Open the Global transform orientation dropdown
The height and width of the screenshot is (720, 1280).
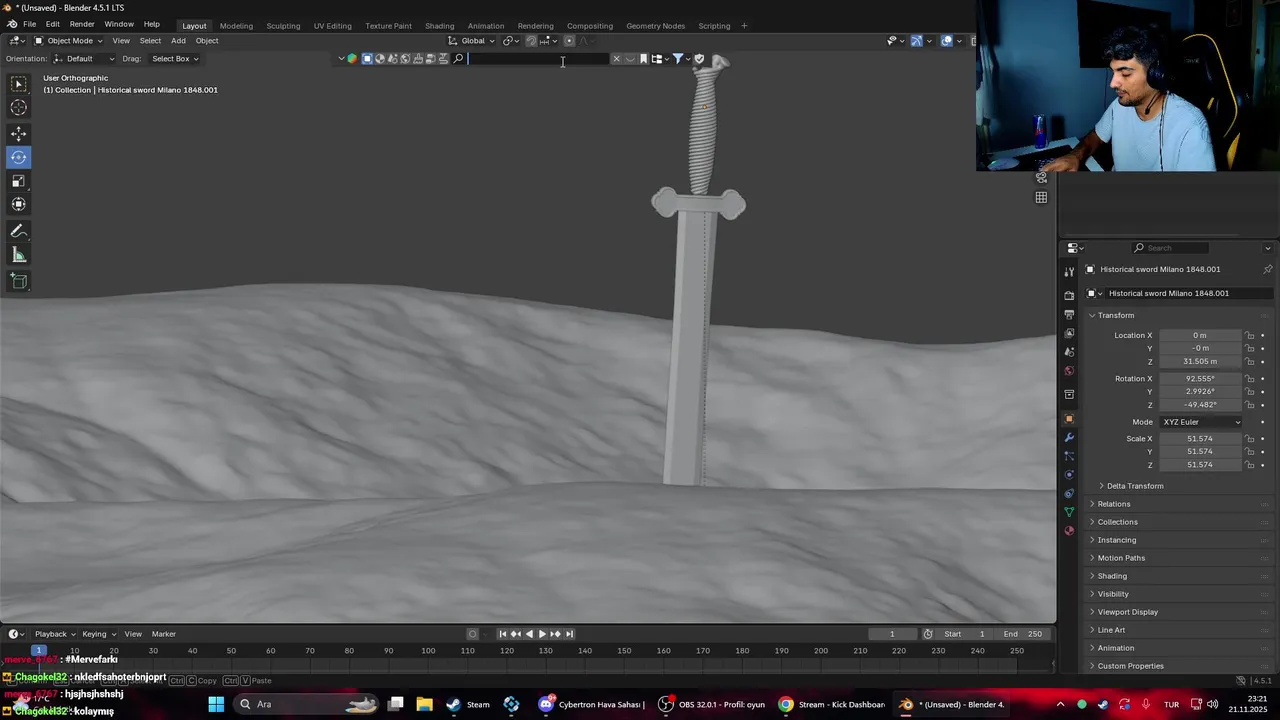[x=471, y=41]
